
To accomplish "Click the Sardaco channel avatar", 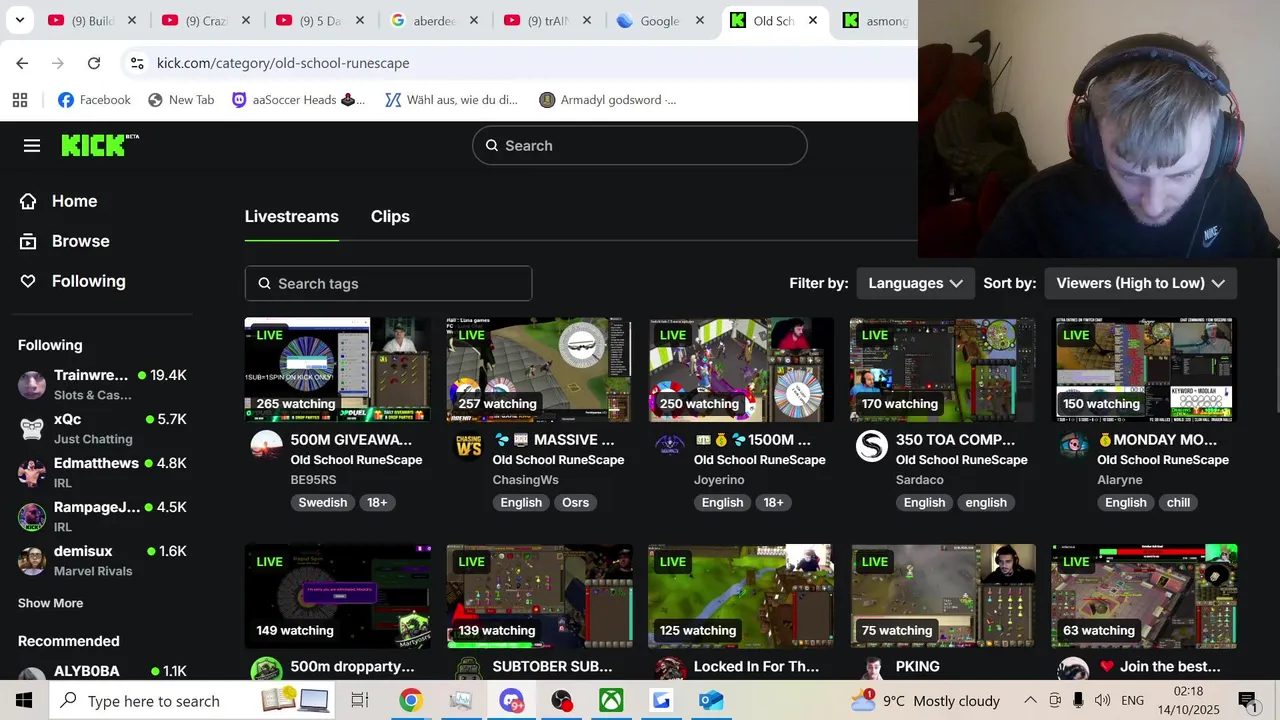I will click(872, 446).
